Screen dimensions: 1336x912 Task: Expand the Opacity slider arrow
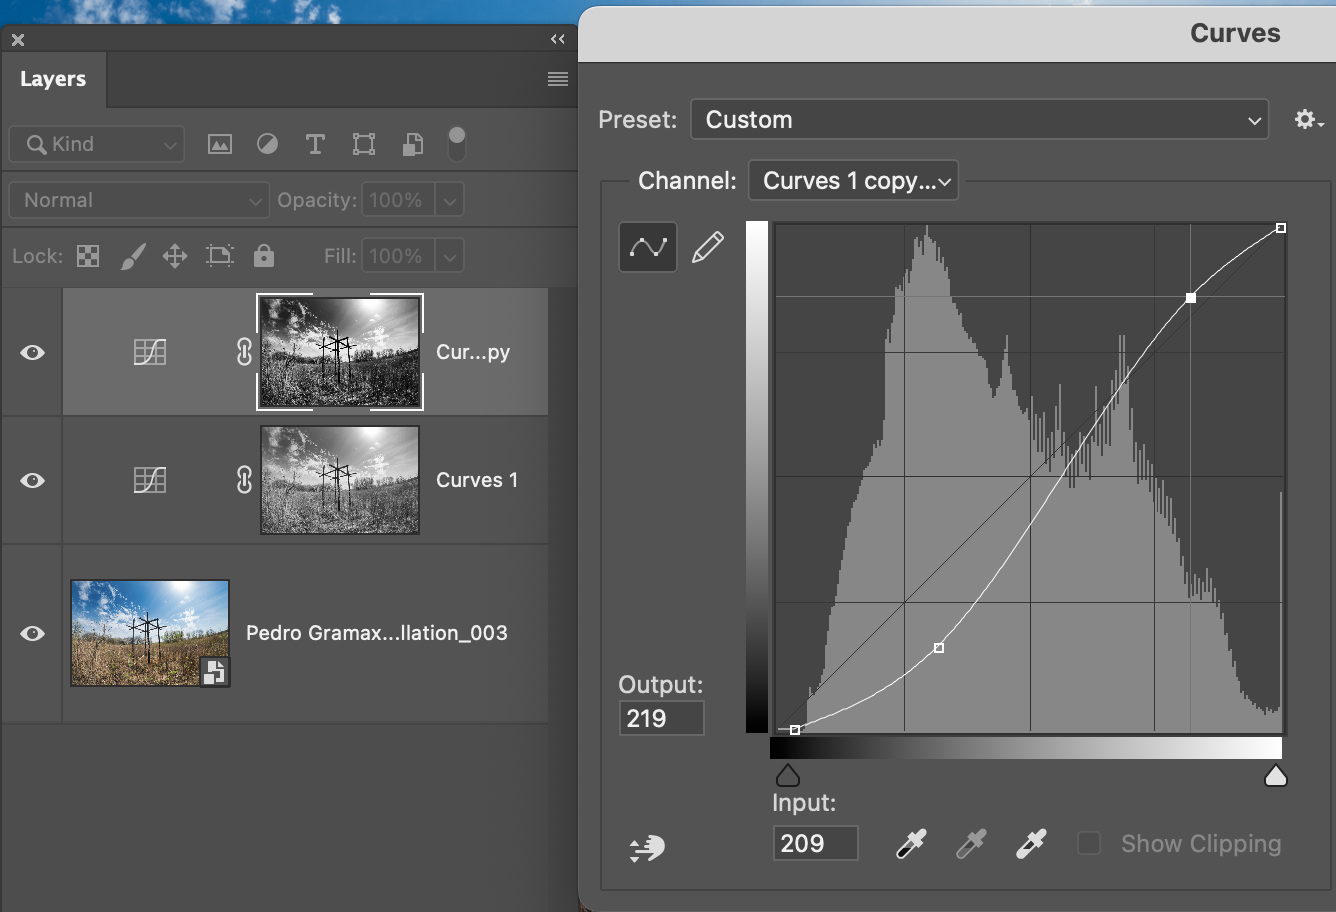[450, 200]
